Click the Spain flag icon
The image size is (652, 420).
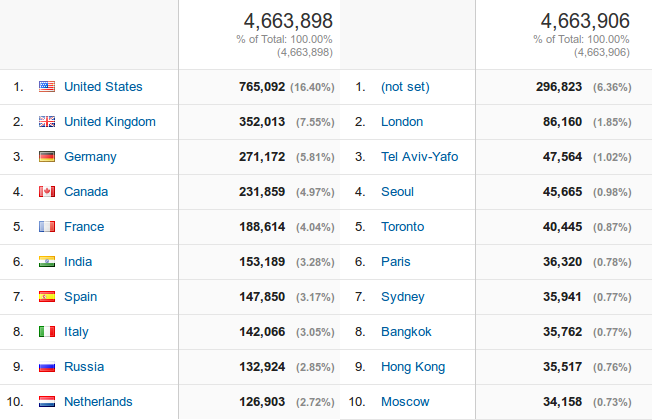47,296
